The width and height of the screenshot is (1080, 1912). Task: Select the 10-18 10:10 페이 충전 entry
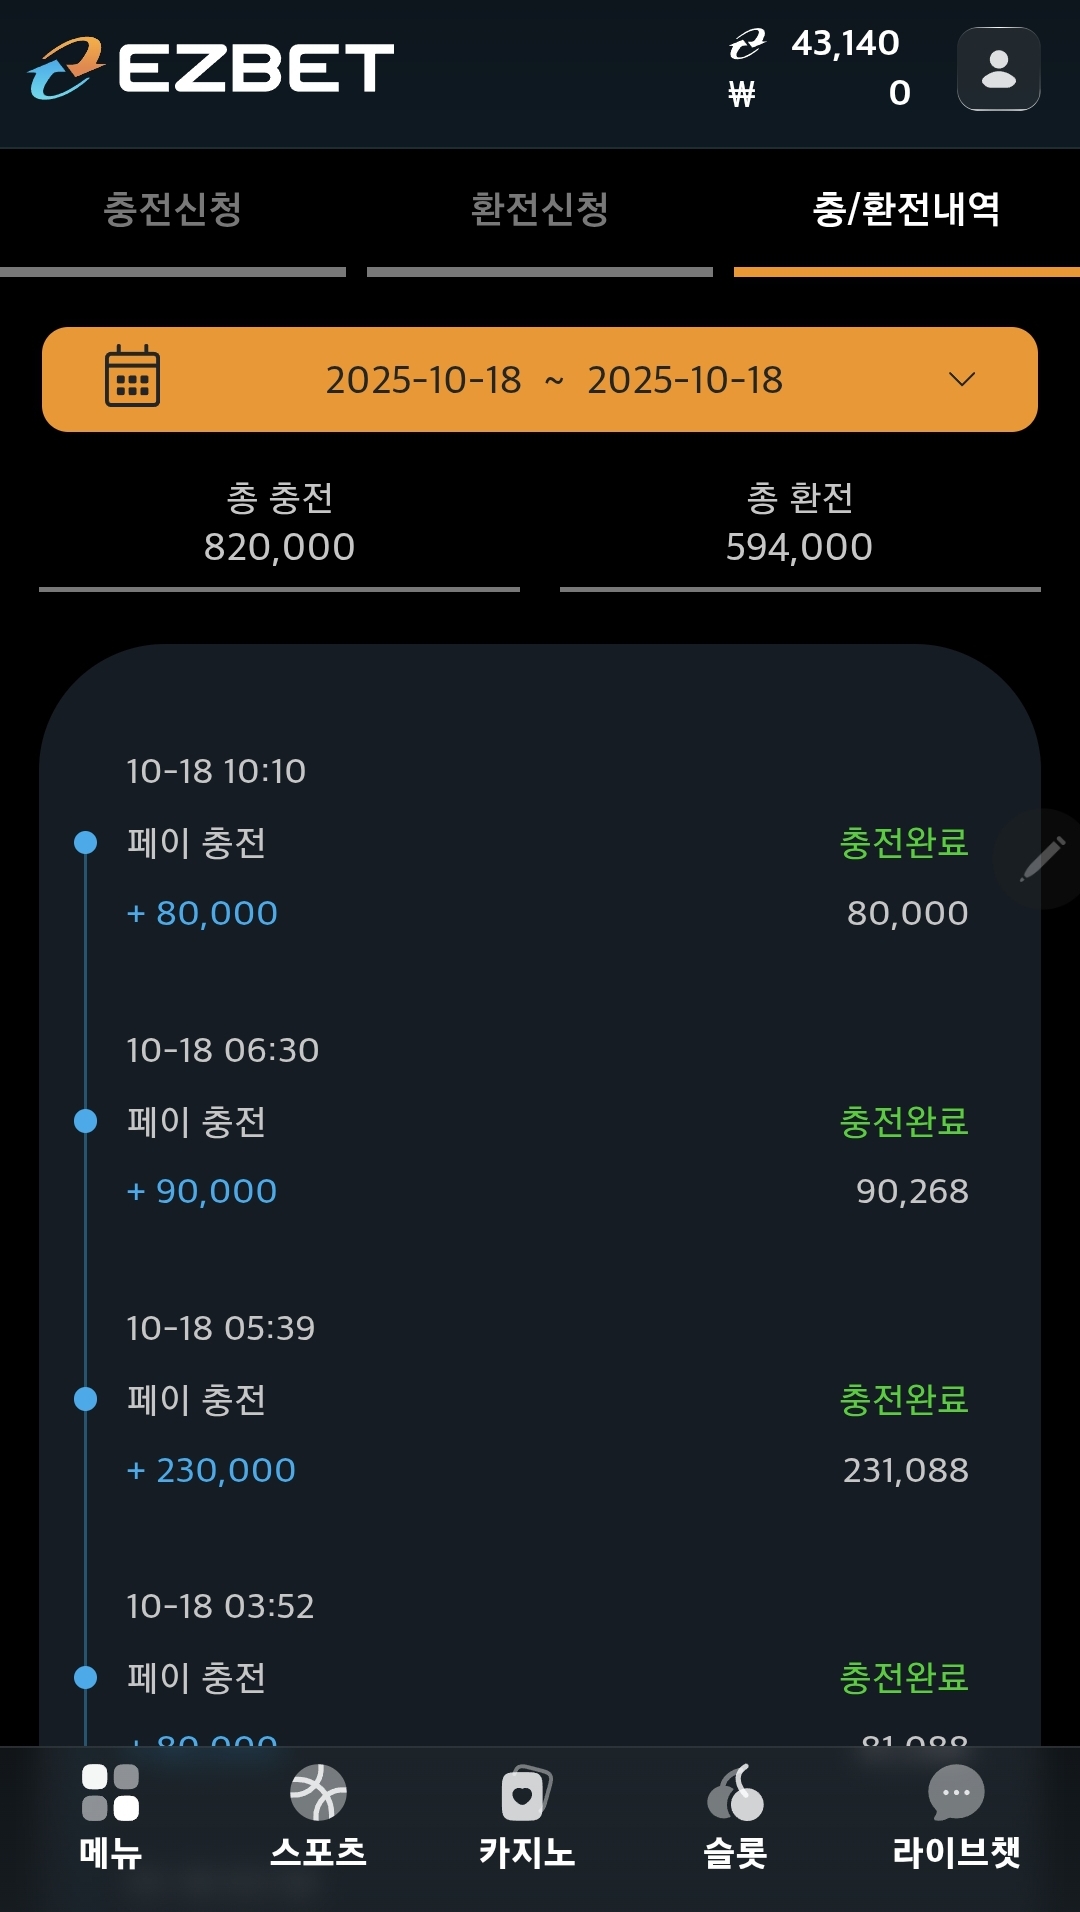click(x=197, y=843)
